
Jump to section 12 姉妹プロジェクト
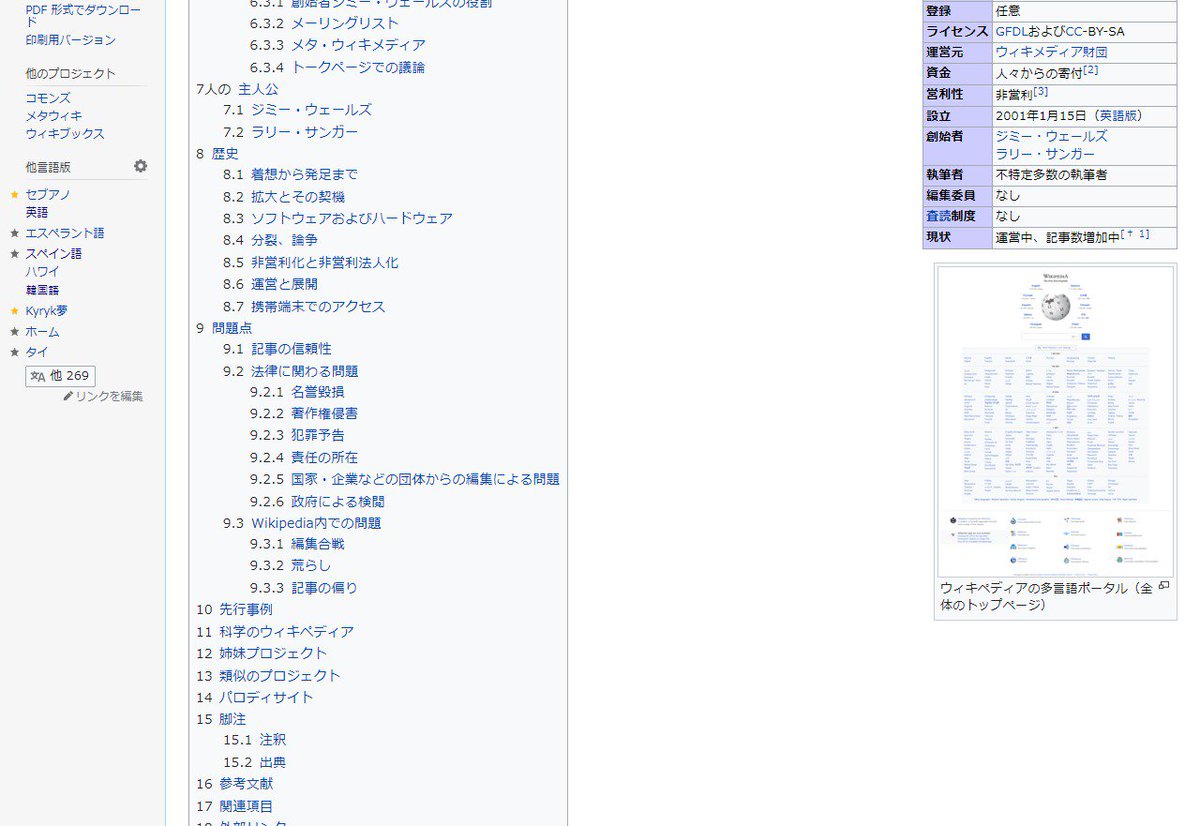pyautogui.click(x=262, y=653)
